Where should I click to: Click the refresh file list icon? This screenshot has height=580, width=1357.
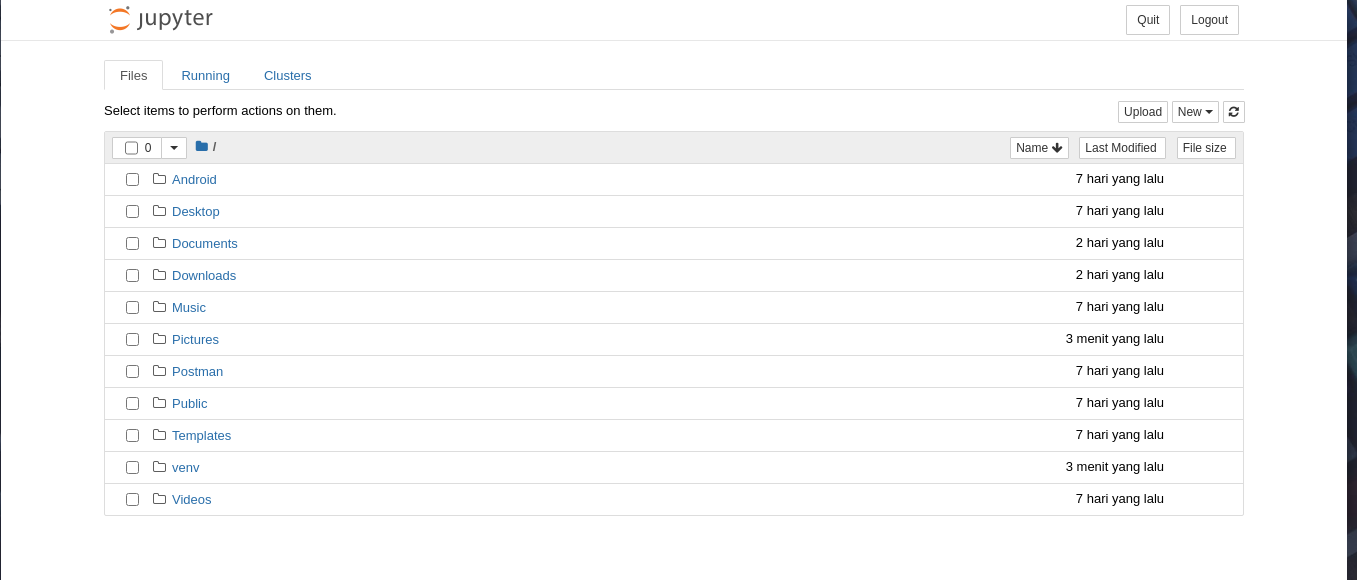[1234, 112]
